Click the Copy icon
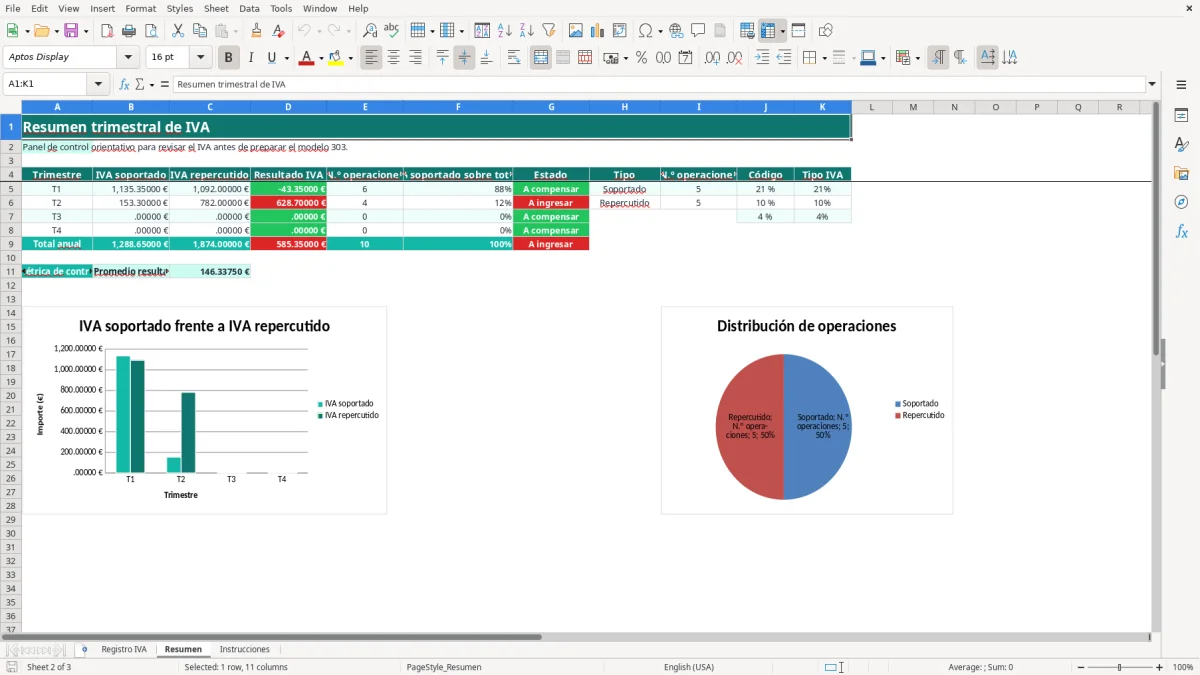 [x=199, y=31]
